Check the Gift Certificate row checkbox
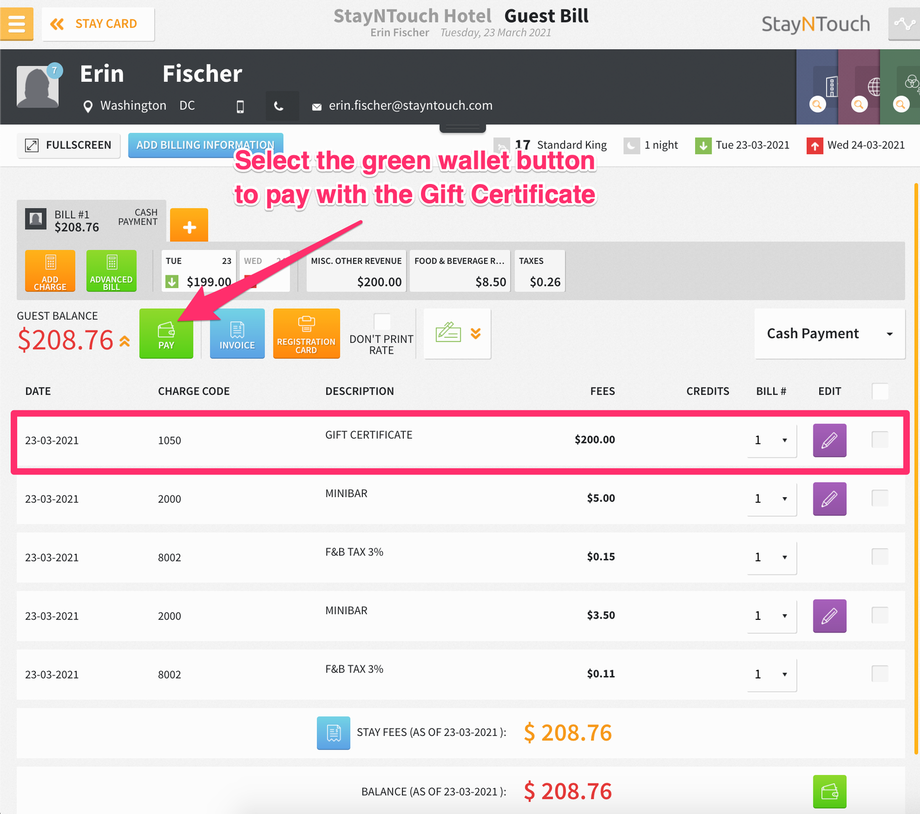Viewport: 920px width, 814px height. click(x=880, y=439)
